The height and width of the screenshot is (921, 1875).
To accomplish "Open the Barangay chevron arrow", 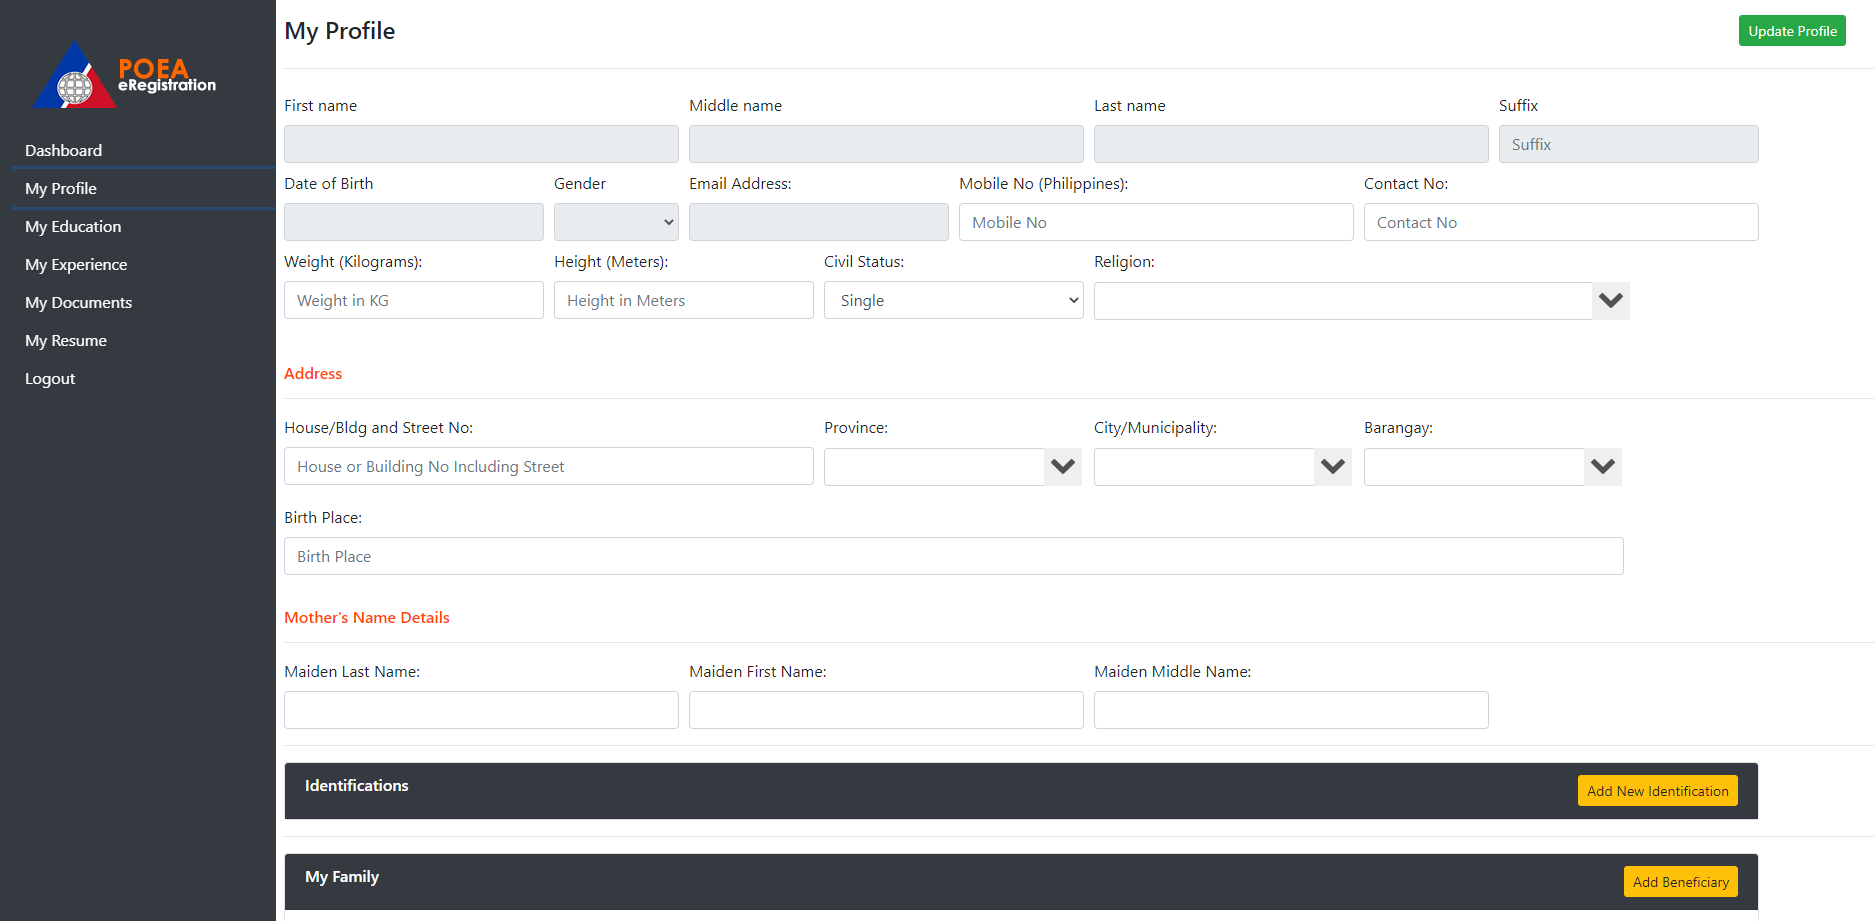I will (1603, 467).
